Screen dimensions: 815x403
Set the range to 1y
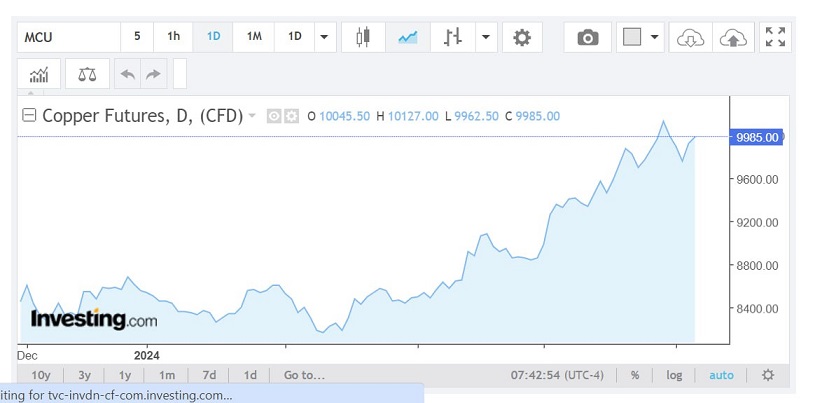[125, 375]
